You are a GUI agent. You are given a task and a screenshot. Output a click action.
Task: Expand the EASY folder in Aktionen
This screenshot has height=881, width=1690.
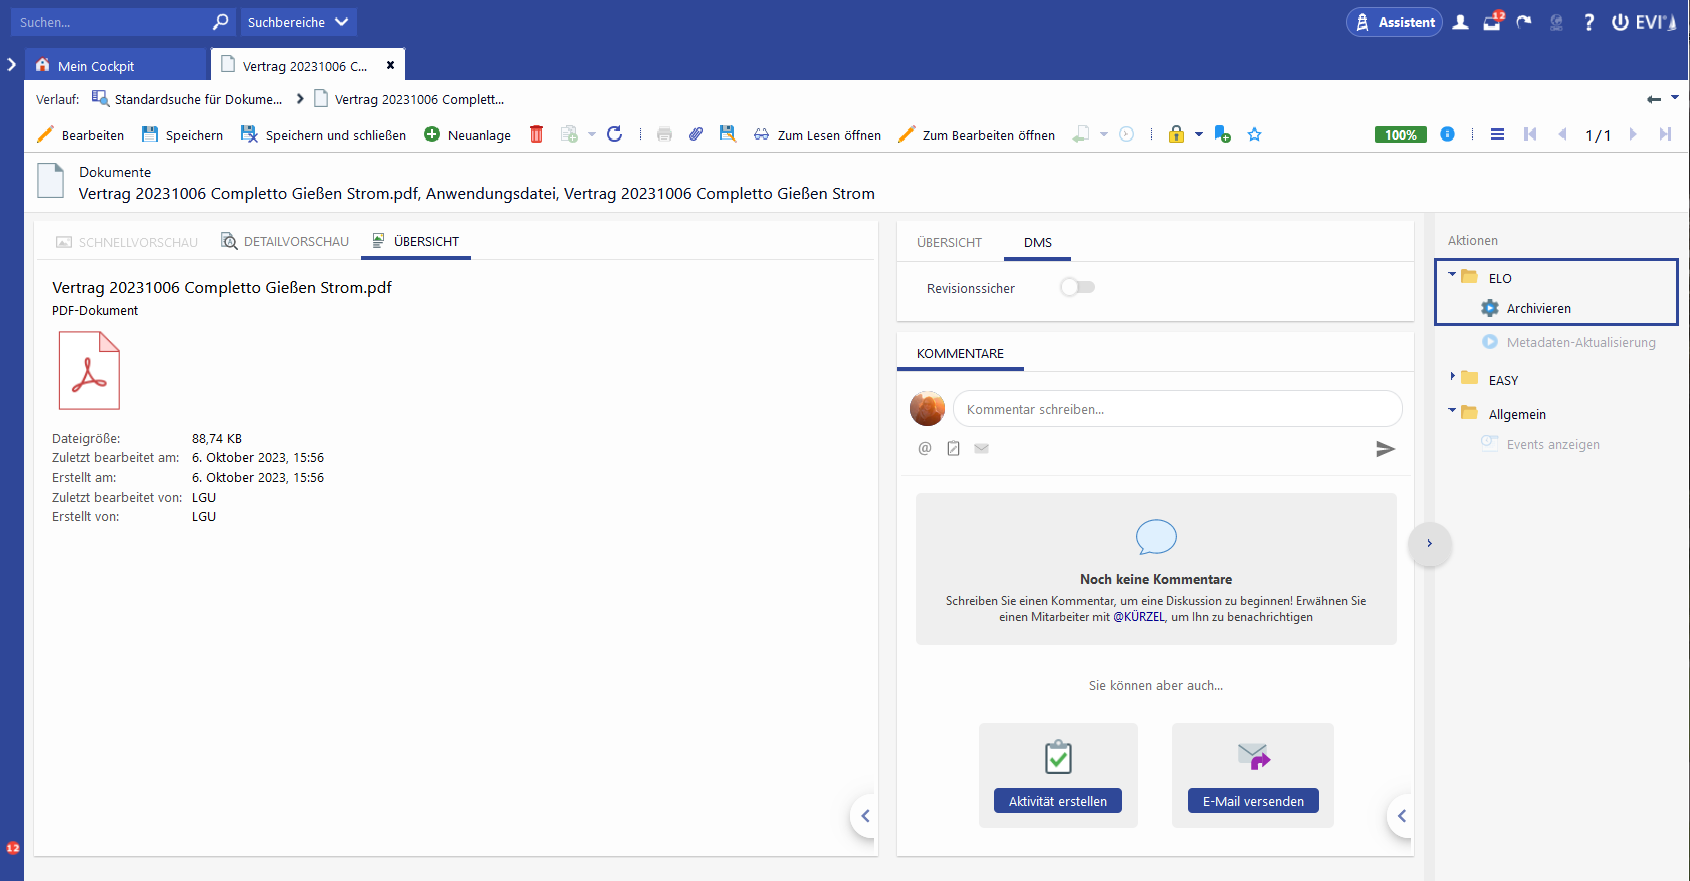click(1452, 377)
